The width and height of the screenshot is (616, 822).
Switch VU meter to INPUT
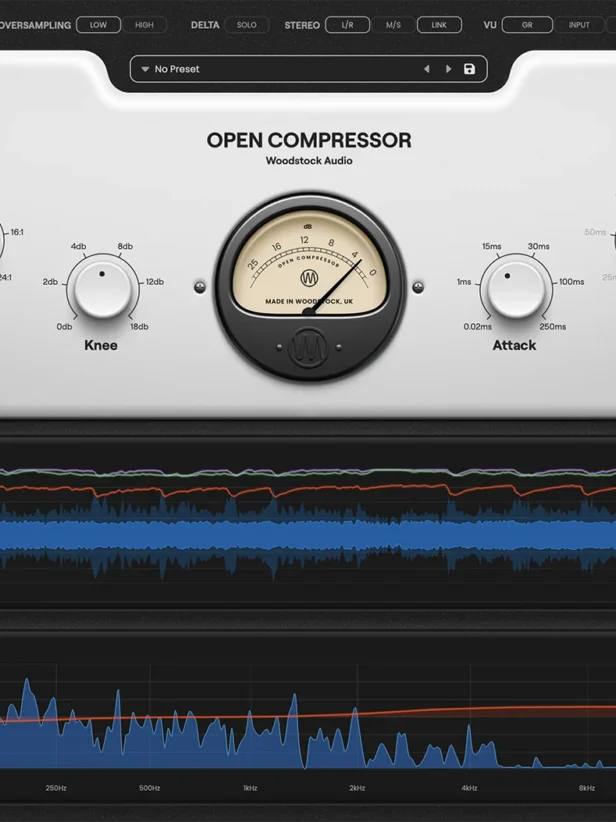point(579,25)
